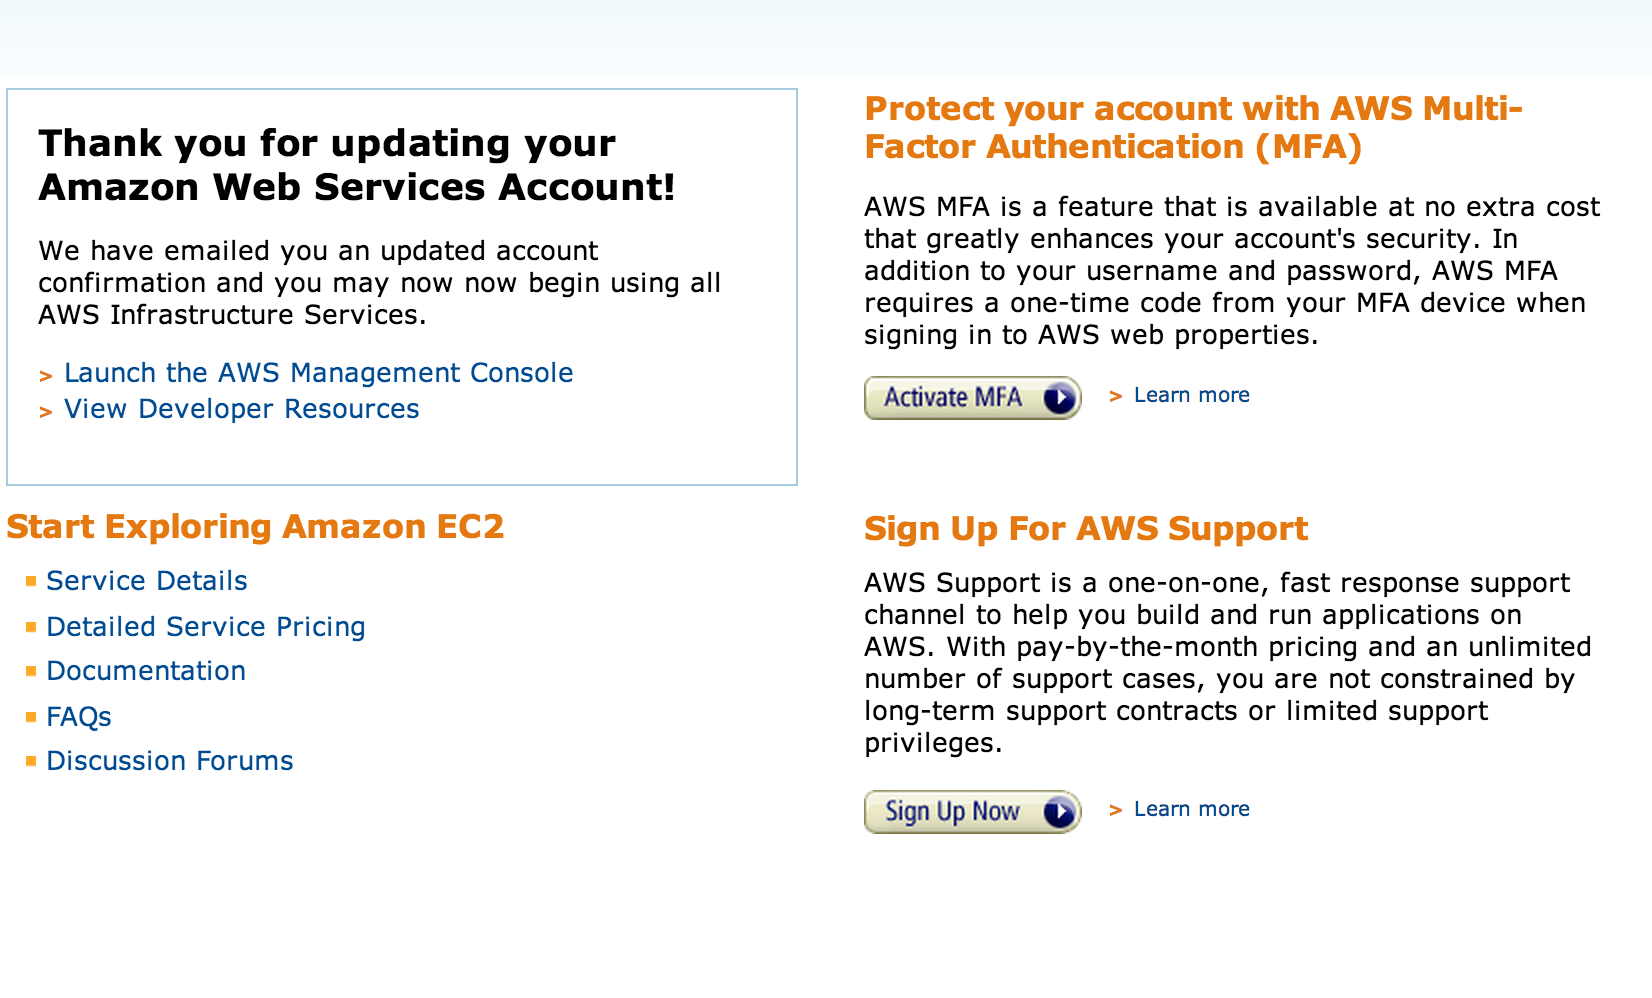
Task: Open View Developer Resources link
Action: [x=241, y=409]
